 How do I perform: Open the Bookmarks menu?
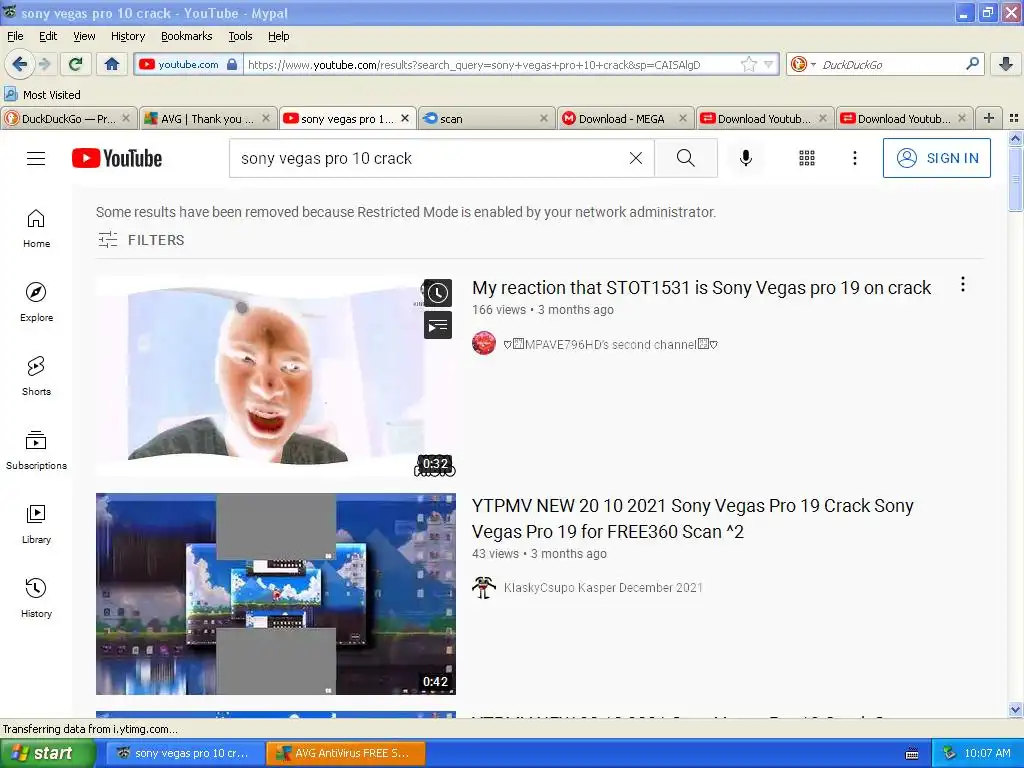coord(186,36)
